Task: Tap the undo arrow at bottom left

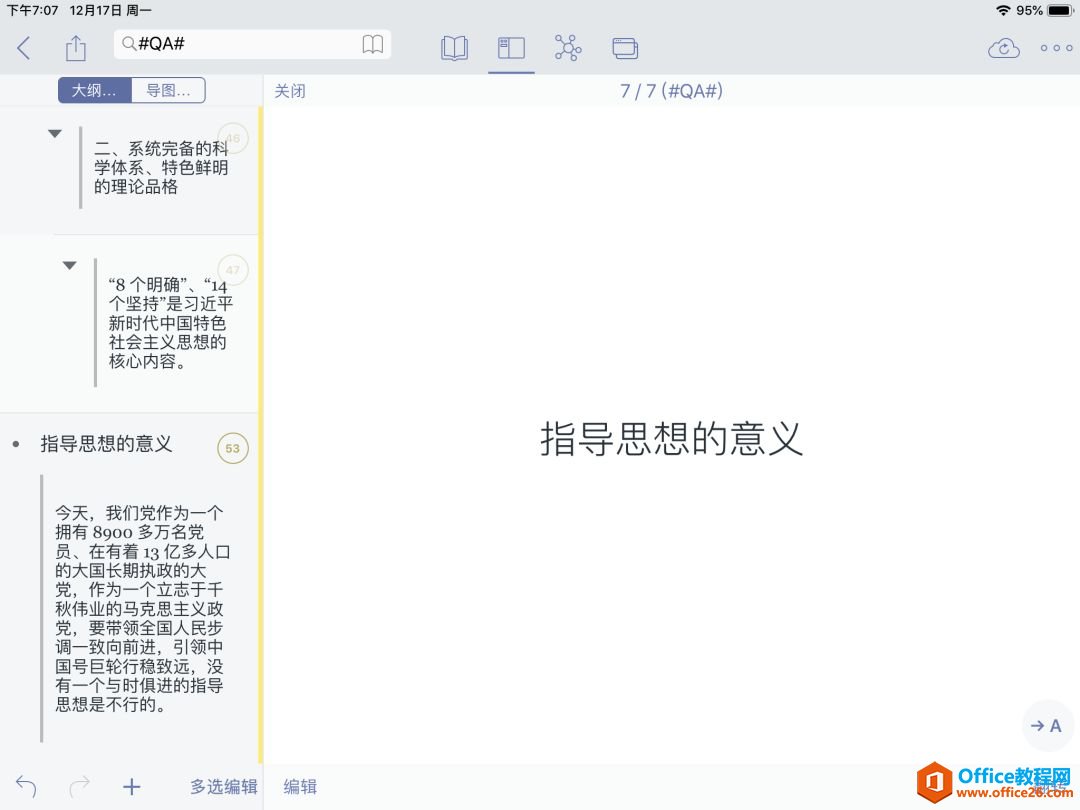Action: coord(26,787)
